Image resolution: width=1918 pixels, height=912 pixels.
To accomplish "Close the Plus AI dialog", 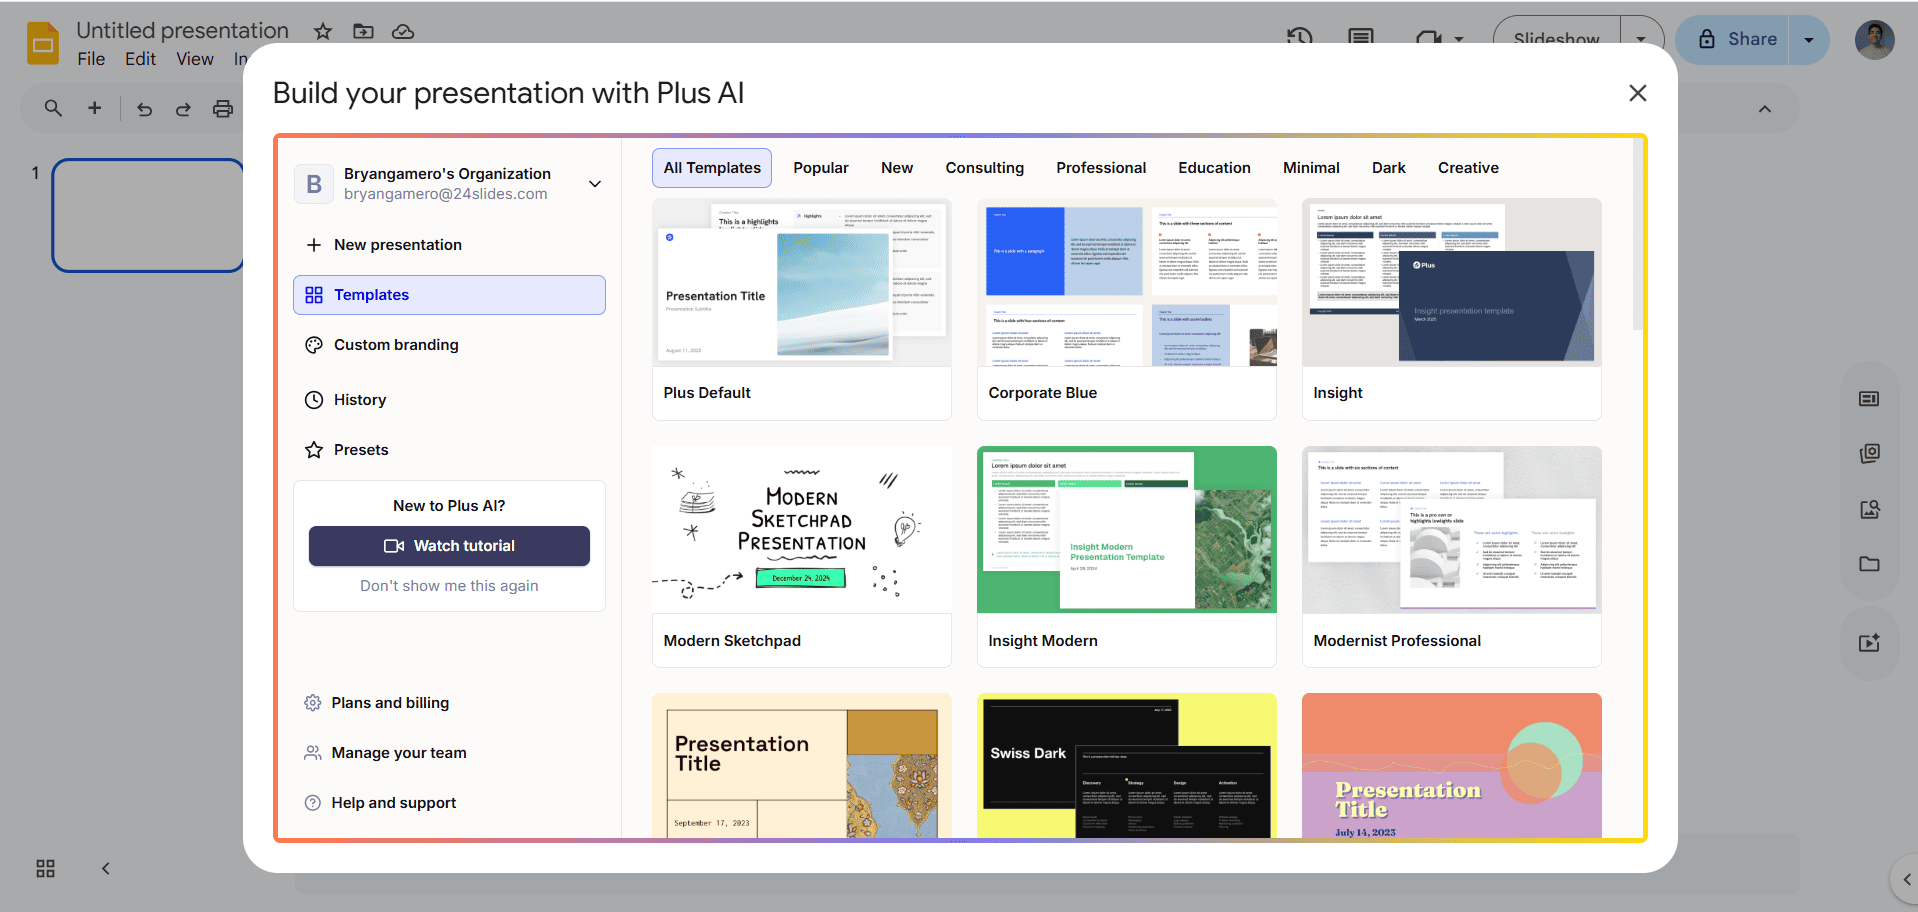I will (1638, 93).
